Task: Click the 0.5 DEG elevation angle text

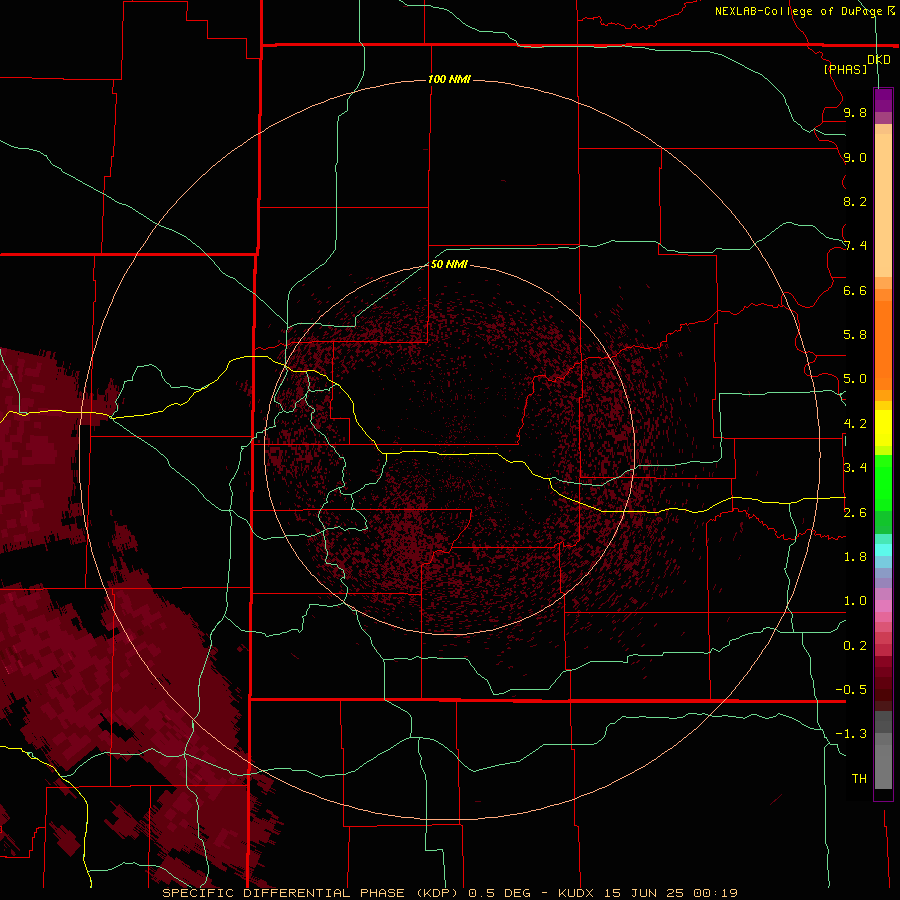Action: tap(499, 893)
